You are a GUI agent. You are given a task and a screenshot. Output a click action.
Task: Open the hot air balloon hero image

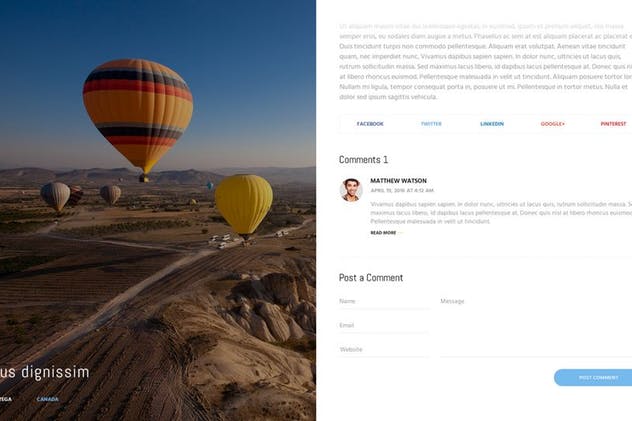coord(158,210)
